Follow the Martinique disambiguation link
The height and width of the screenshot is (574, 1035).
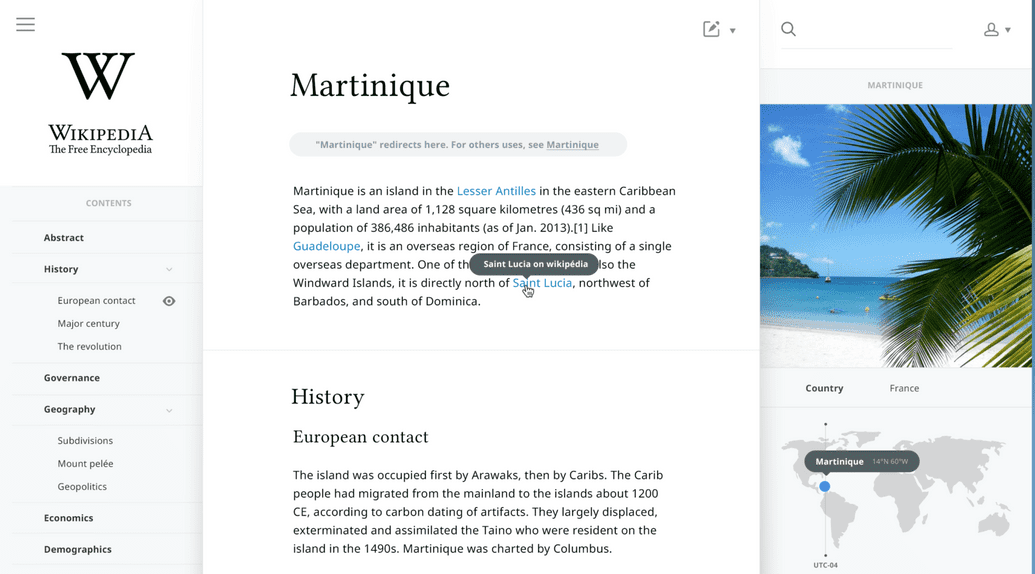pos(572,144)
